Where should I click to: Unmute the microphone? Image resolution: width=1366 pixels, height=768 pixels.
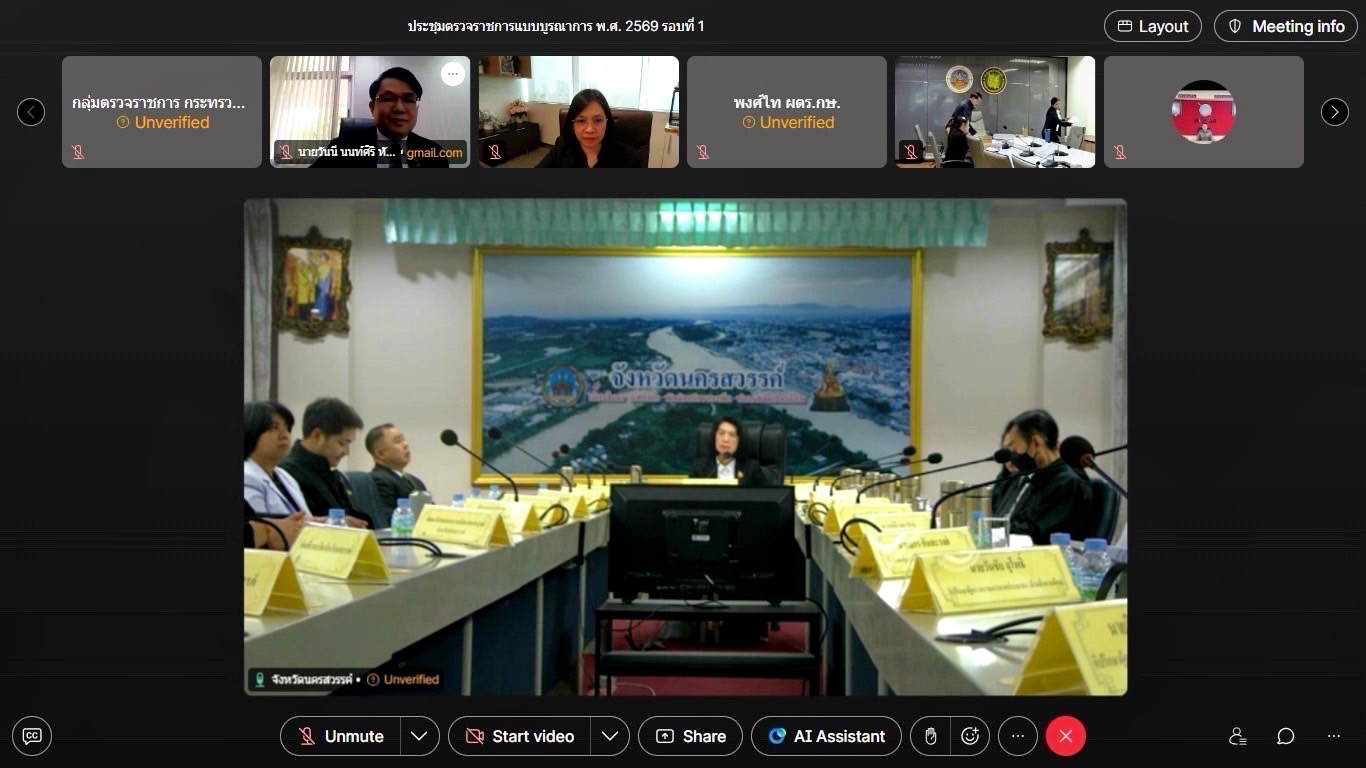(x=341, y=736)
